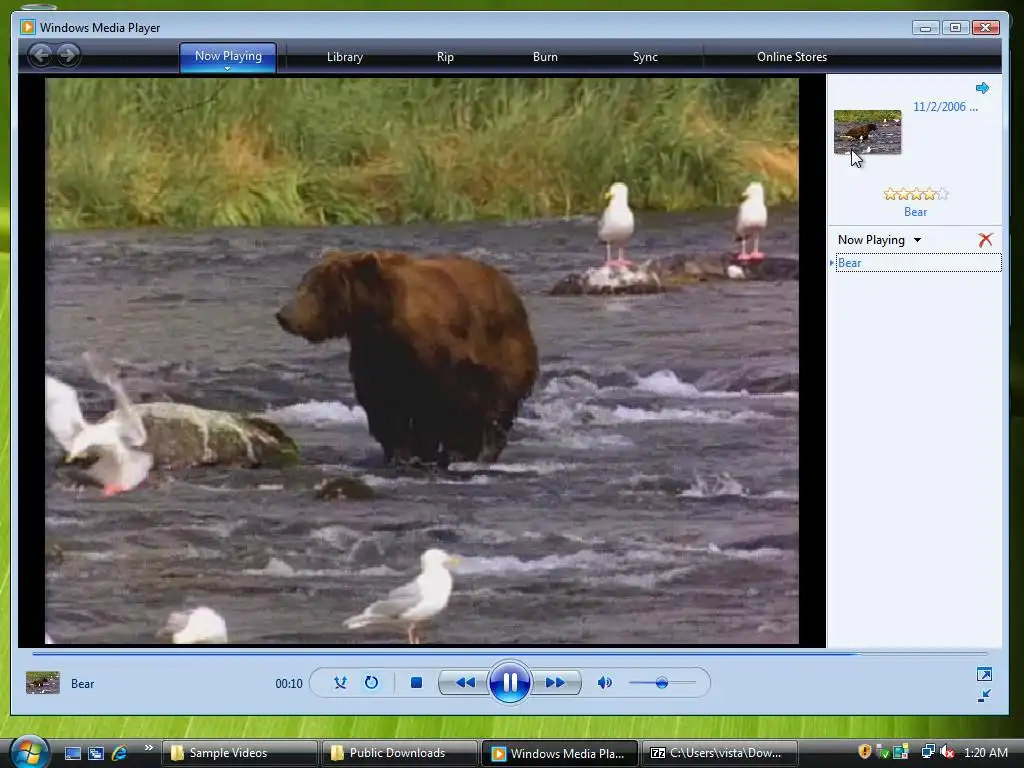This screenshot has width=1024, height=768.
Task: Rate Bear five stars
Action: [942, 194]
